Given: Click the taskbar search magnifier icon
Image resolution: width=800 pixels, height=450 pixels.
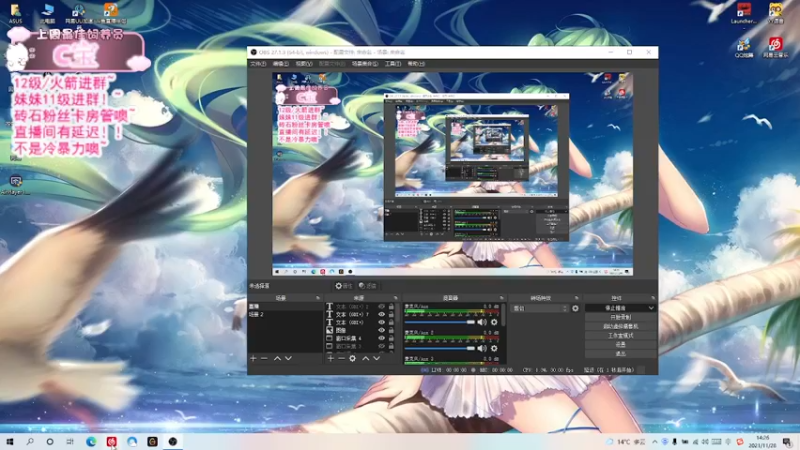Looking at the screenshot, I should coord(30,442).
